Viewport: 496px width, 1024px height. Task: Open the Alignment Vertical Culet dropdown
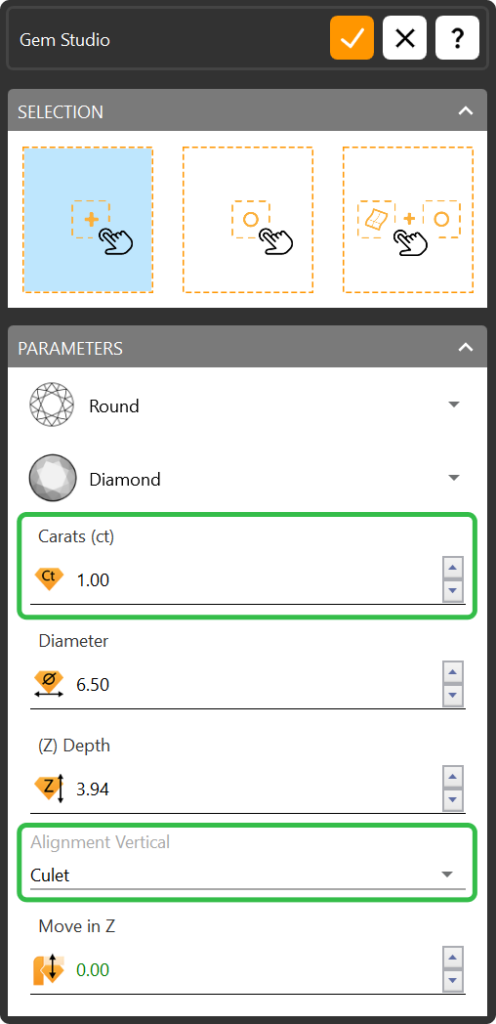[248, 874]
